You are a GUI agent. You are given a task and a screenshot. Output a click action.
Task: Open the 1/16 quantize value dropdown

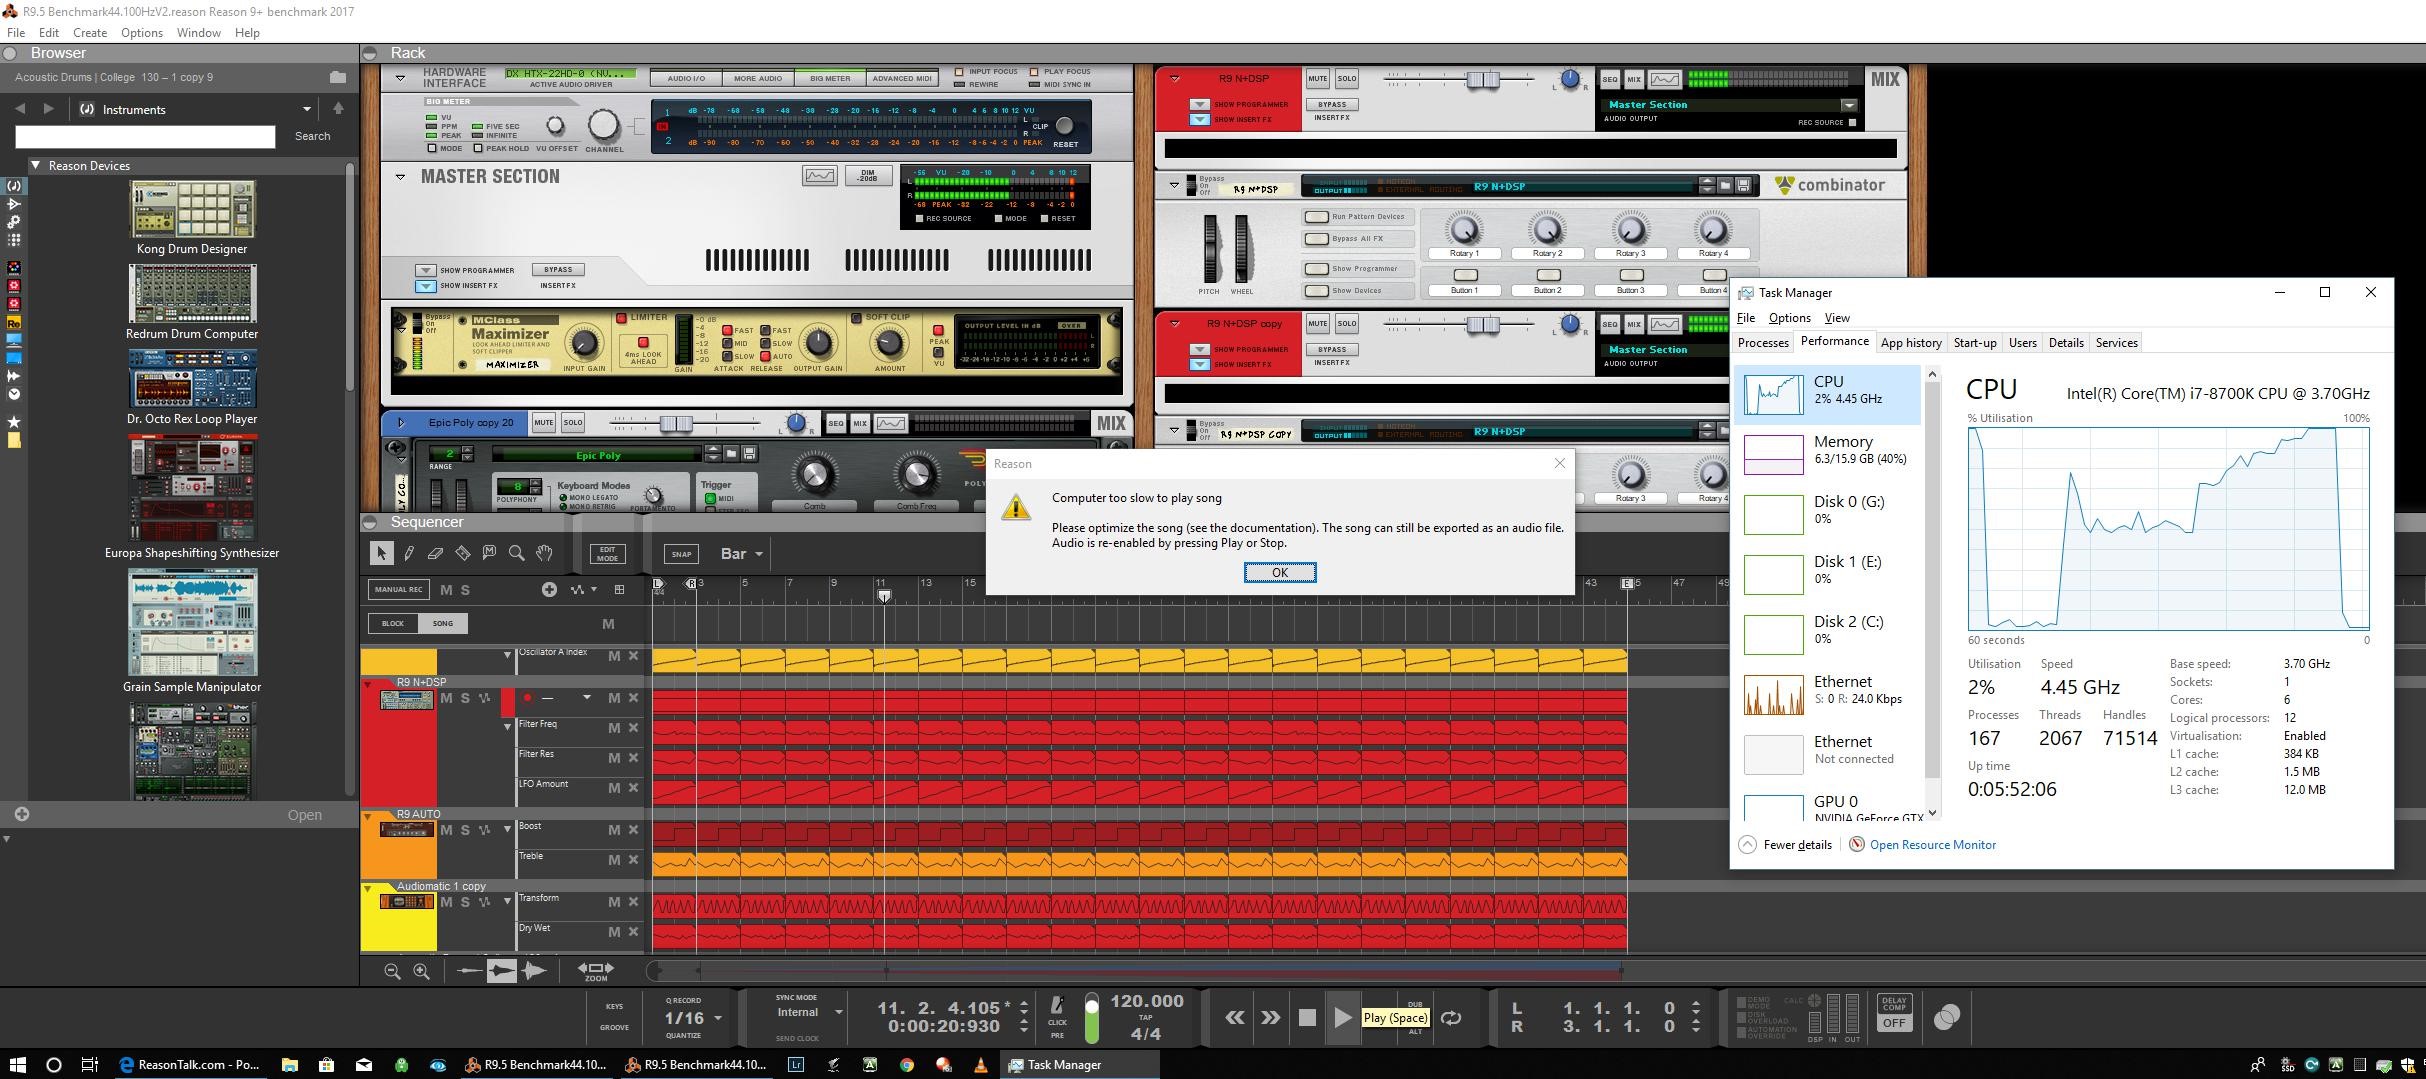[x=693, y=1018]
